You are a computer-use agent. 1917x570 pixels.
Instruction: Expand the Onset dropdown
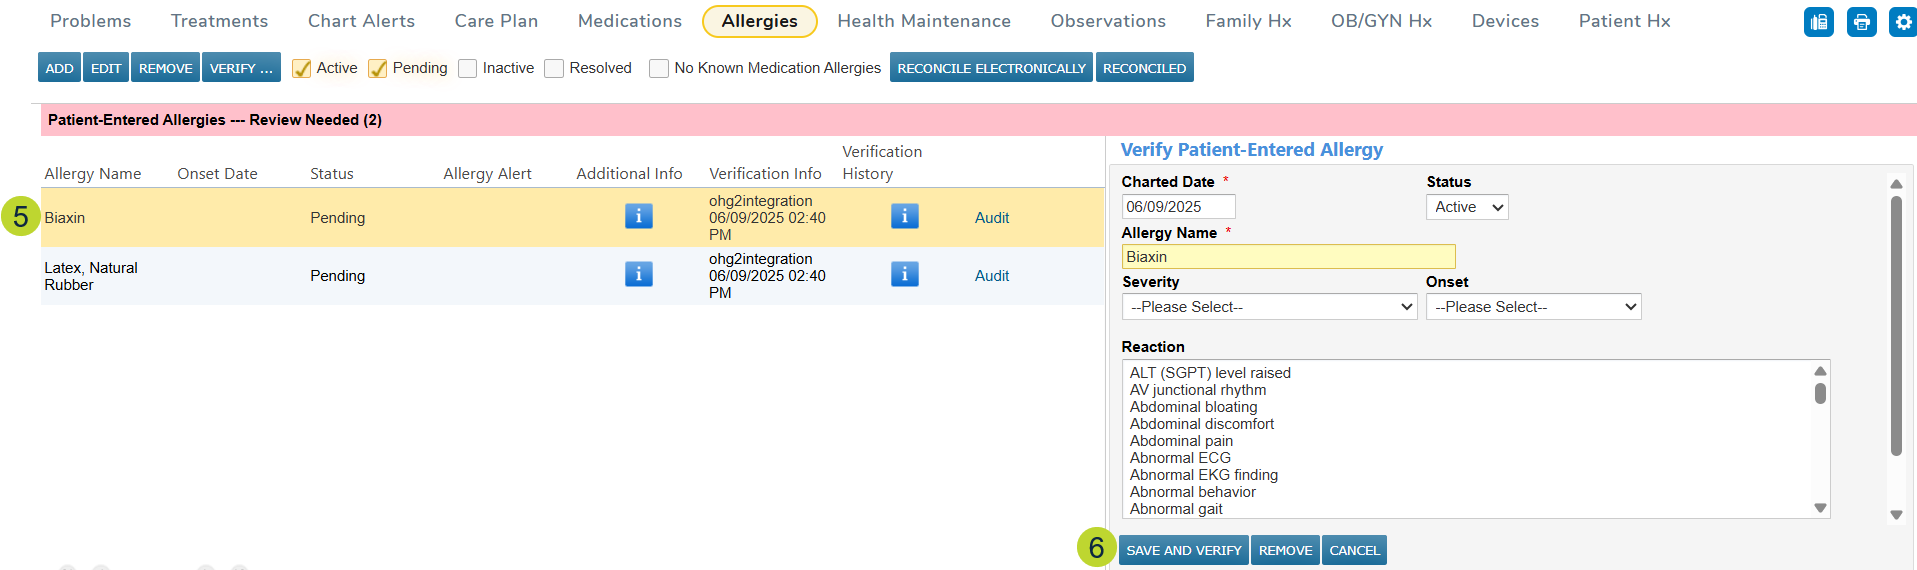tap(1532, 307)
